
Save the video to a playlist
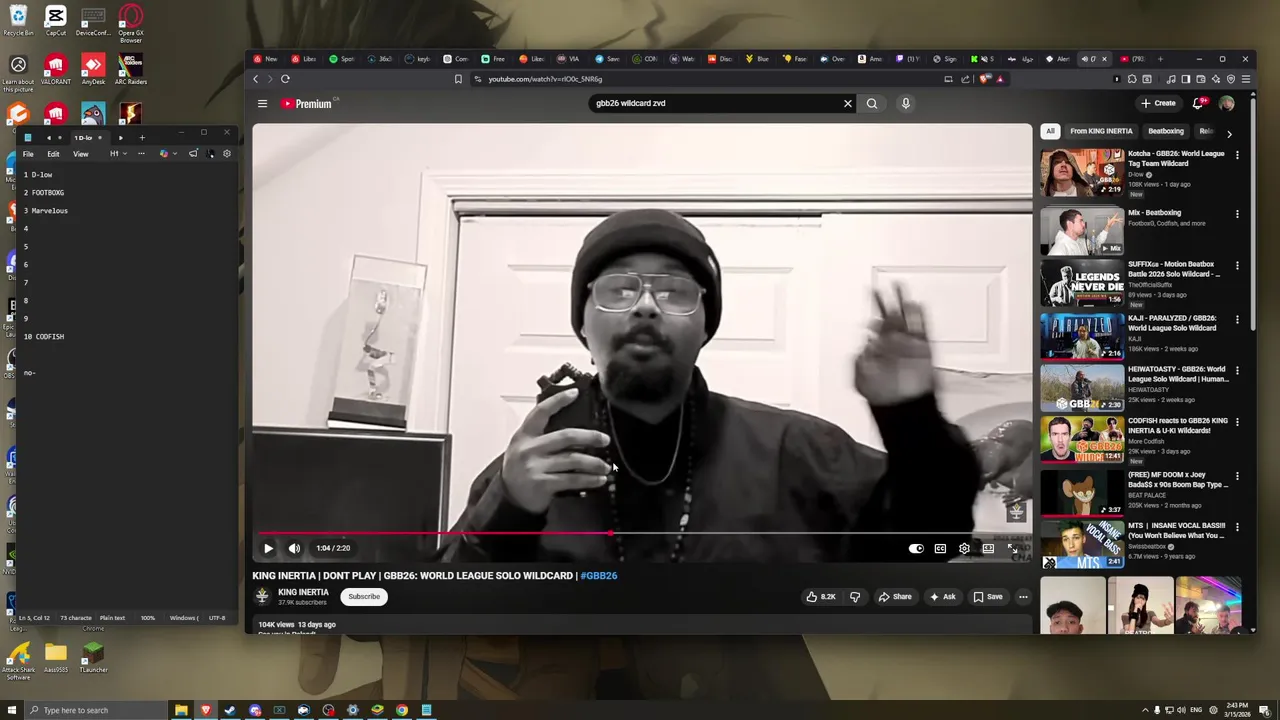pyautogui.click(x=988, y=597)
